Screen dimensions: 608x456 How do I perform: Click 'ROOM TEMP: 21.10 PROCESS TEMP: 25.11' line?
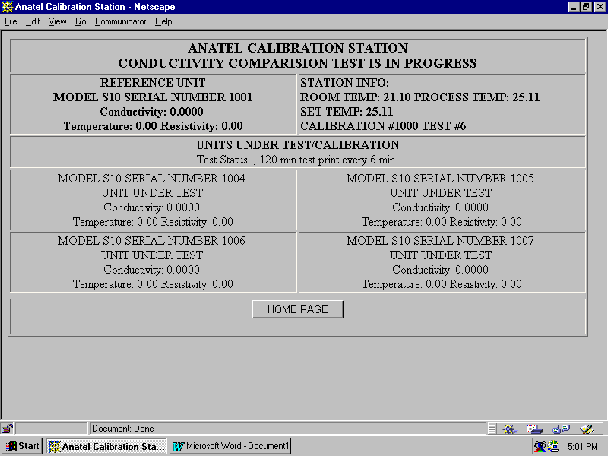tap(420, 97)
